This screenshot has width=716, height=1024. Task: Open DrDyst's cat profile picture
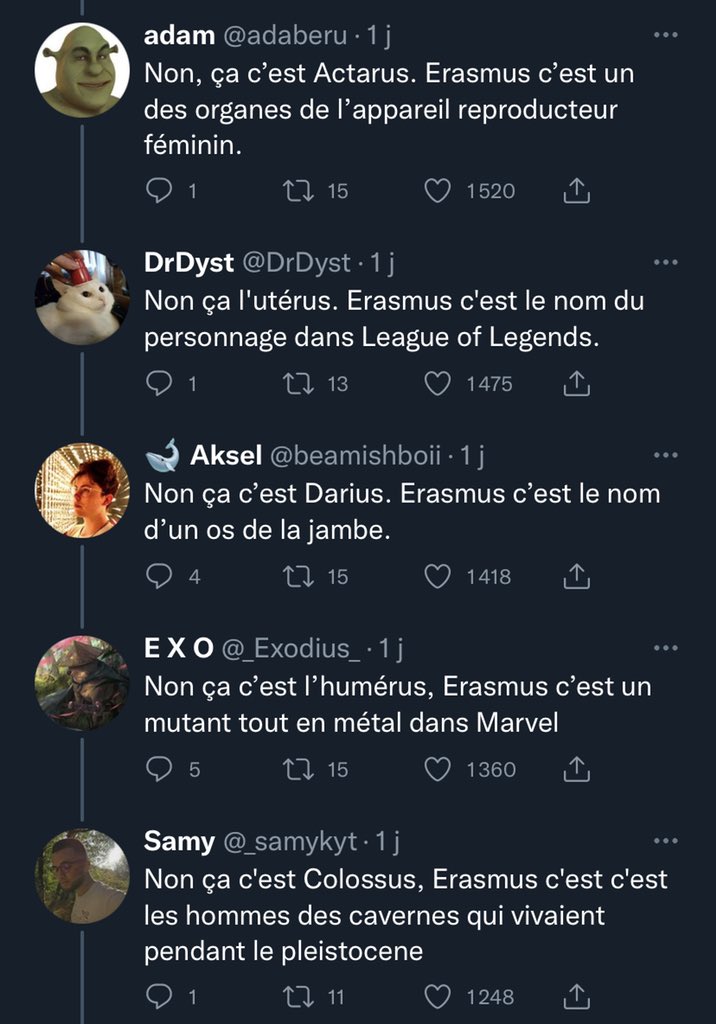[x=82, y=297]
